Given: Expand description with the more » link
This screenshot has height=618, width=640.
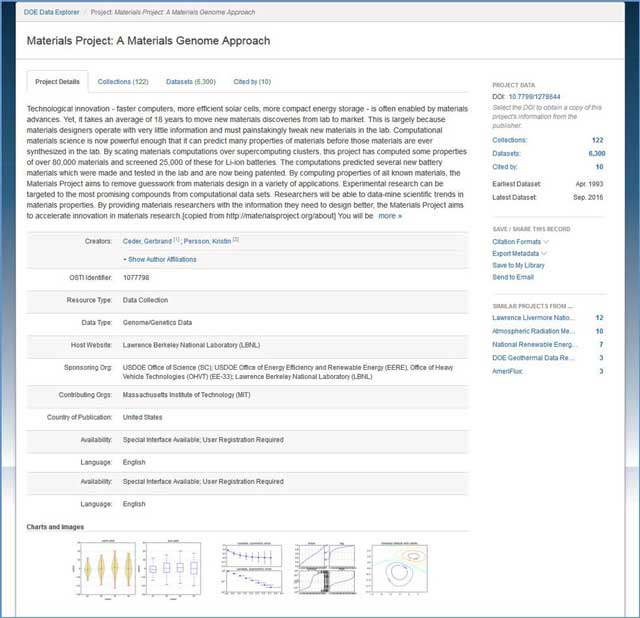Looking at the screenshot, I should pos(390,216).
